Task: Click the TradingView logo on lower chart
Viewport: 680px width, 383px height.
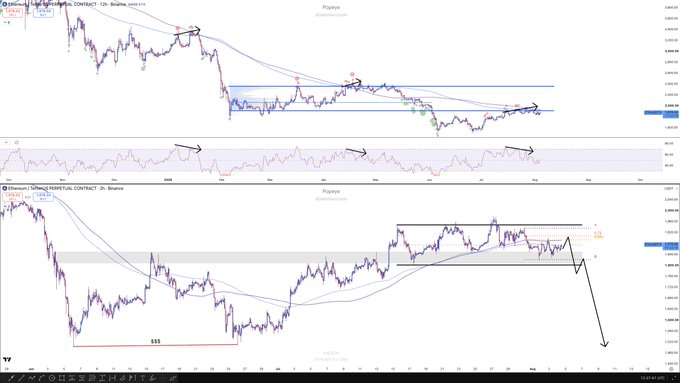Action: pos(7,359)
